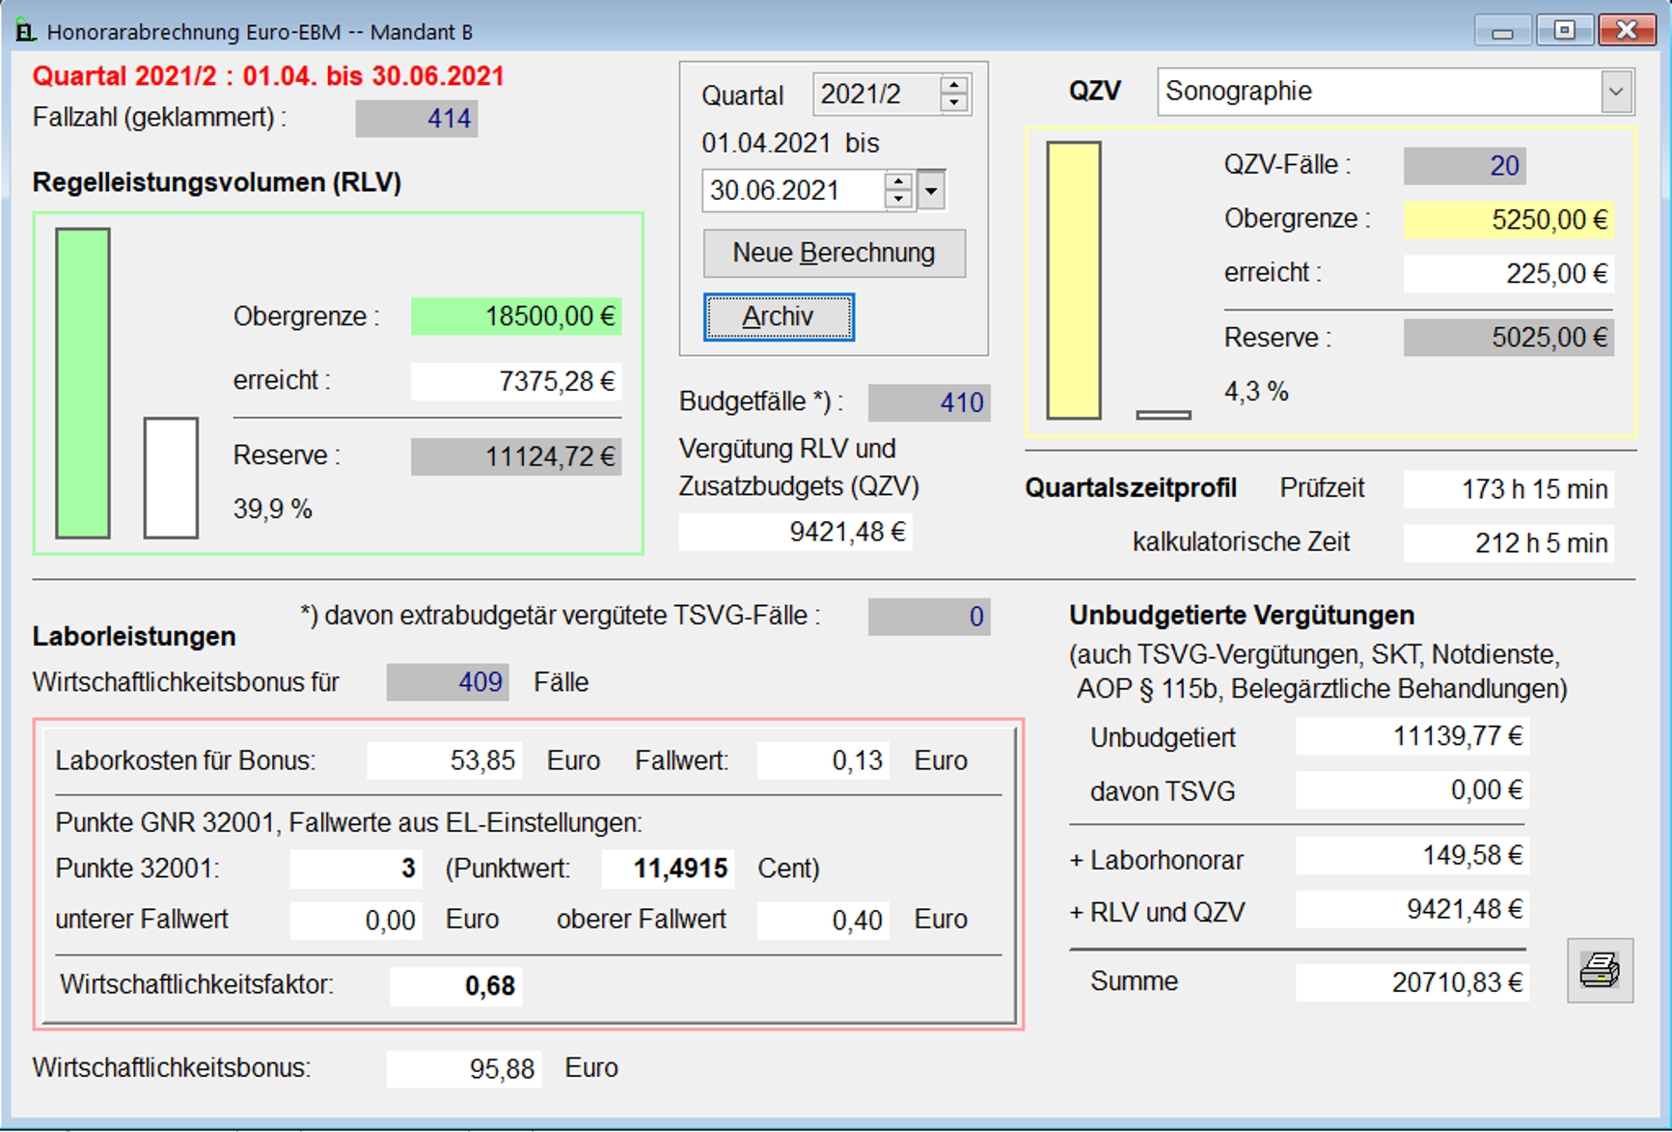Click the Quartal 2021/2 input field

coord(875,95)
